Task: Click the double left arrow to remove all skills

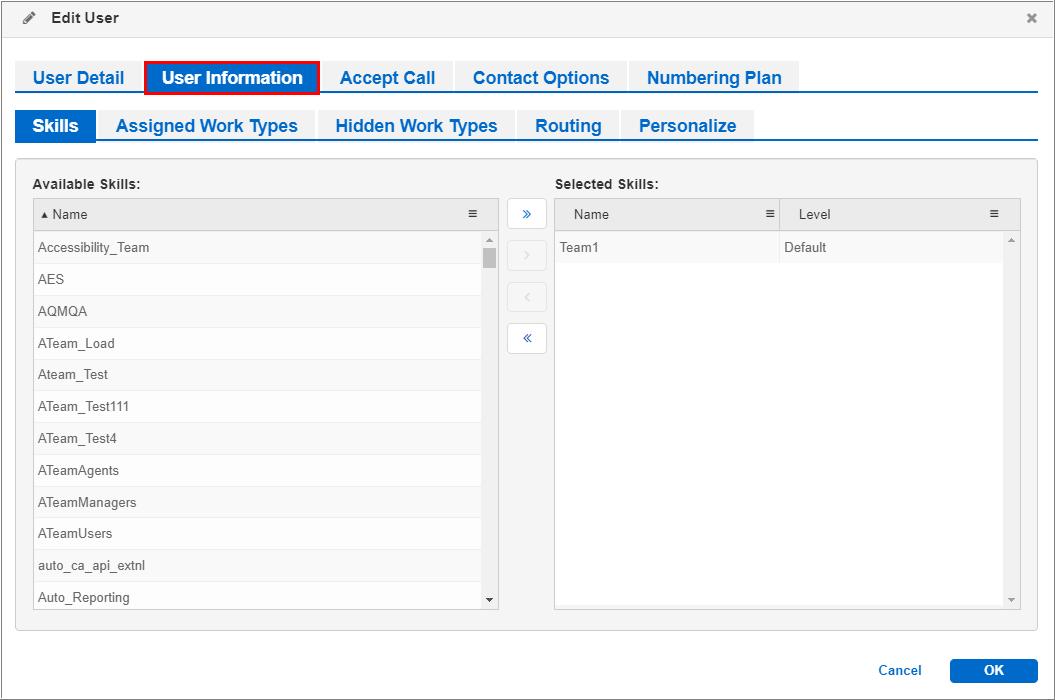Action: (526, 338)
